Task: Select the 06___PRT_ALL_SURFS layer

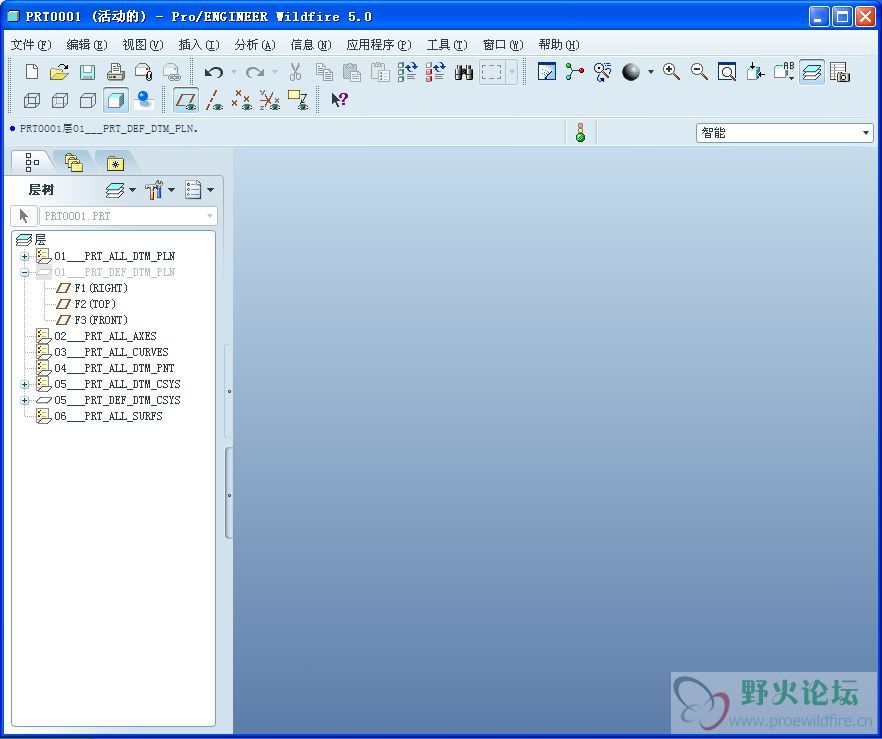Action: pos(99,417)
